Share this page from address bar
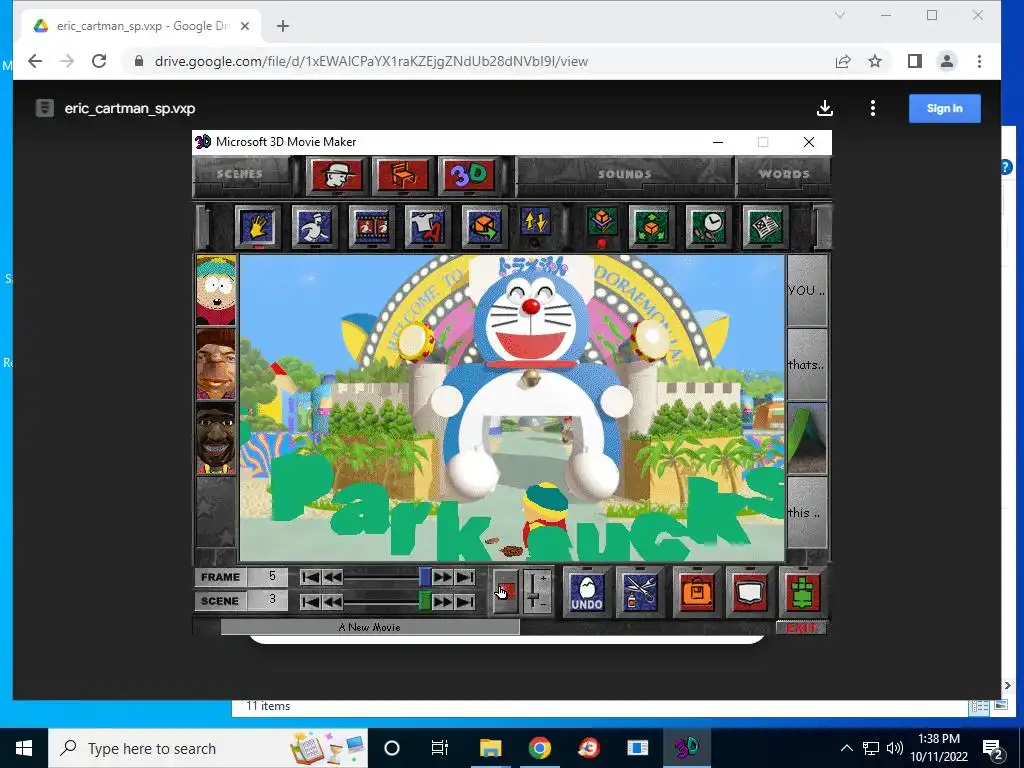Image resolution: width=1024 pixels, height=768 pixels. 843,61
